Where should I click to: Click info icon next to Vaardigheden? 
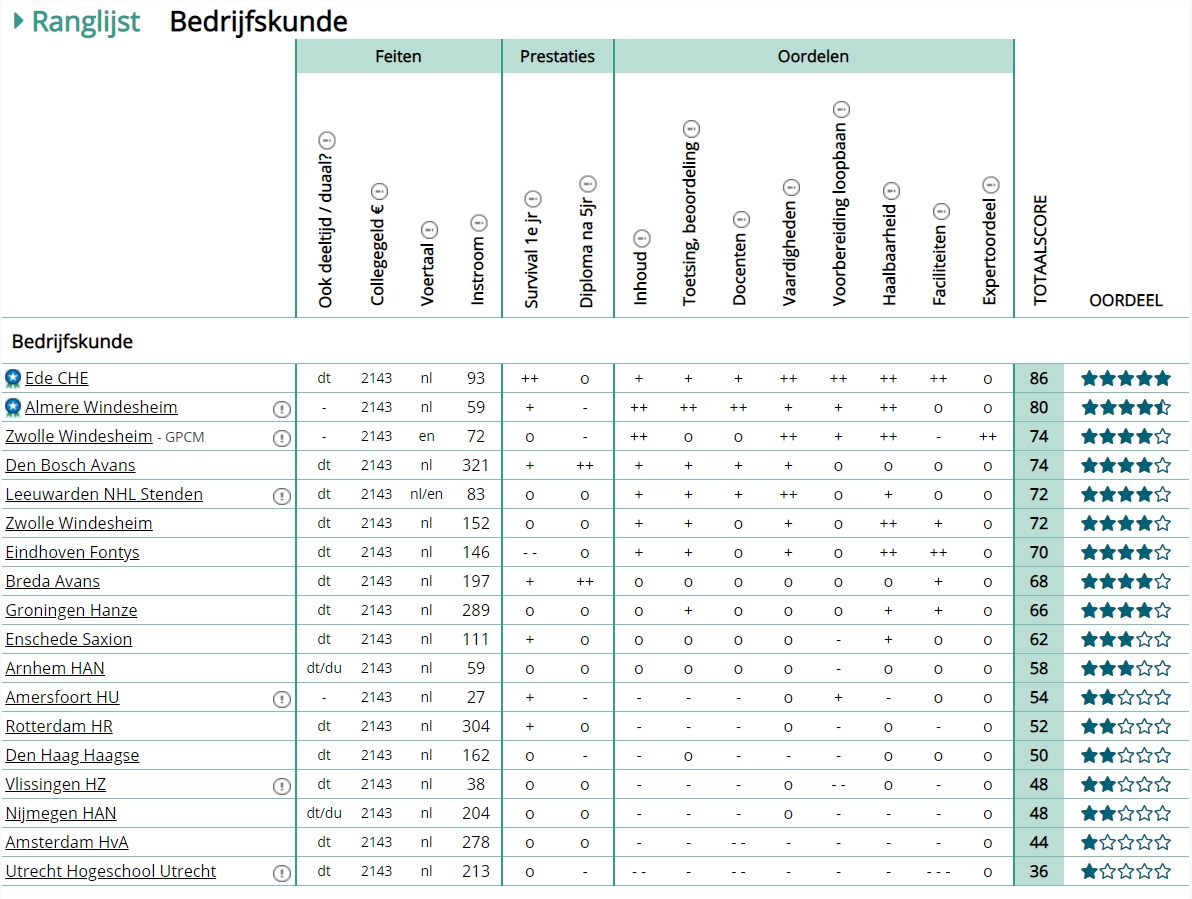click(x=791, y=187)
